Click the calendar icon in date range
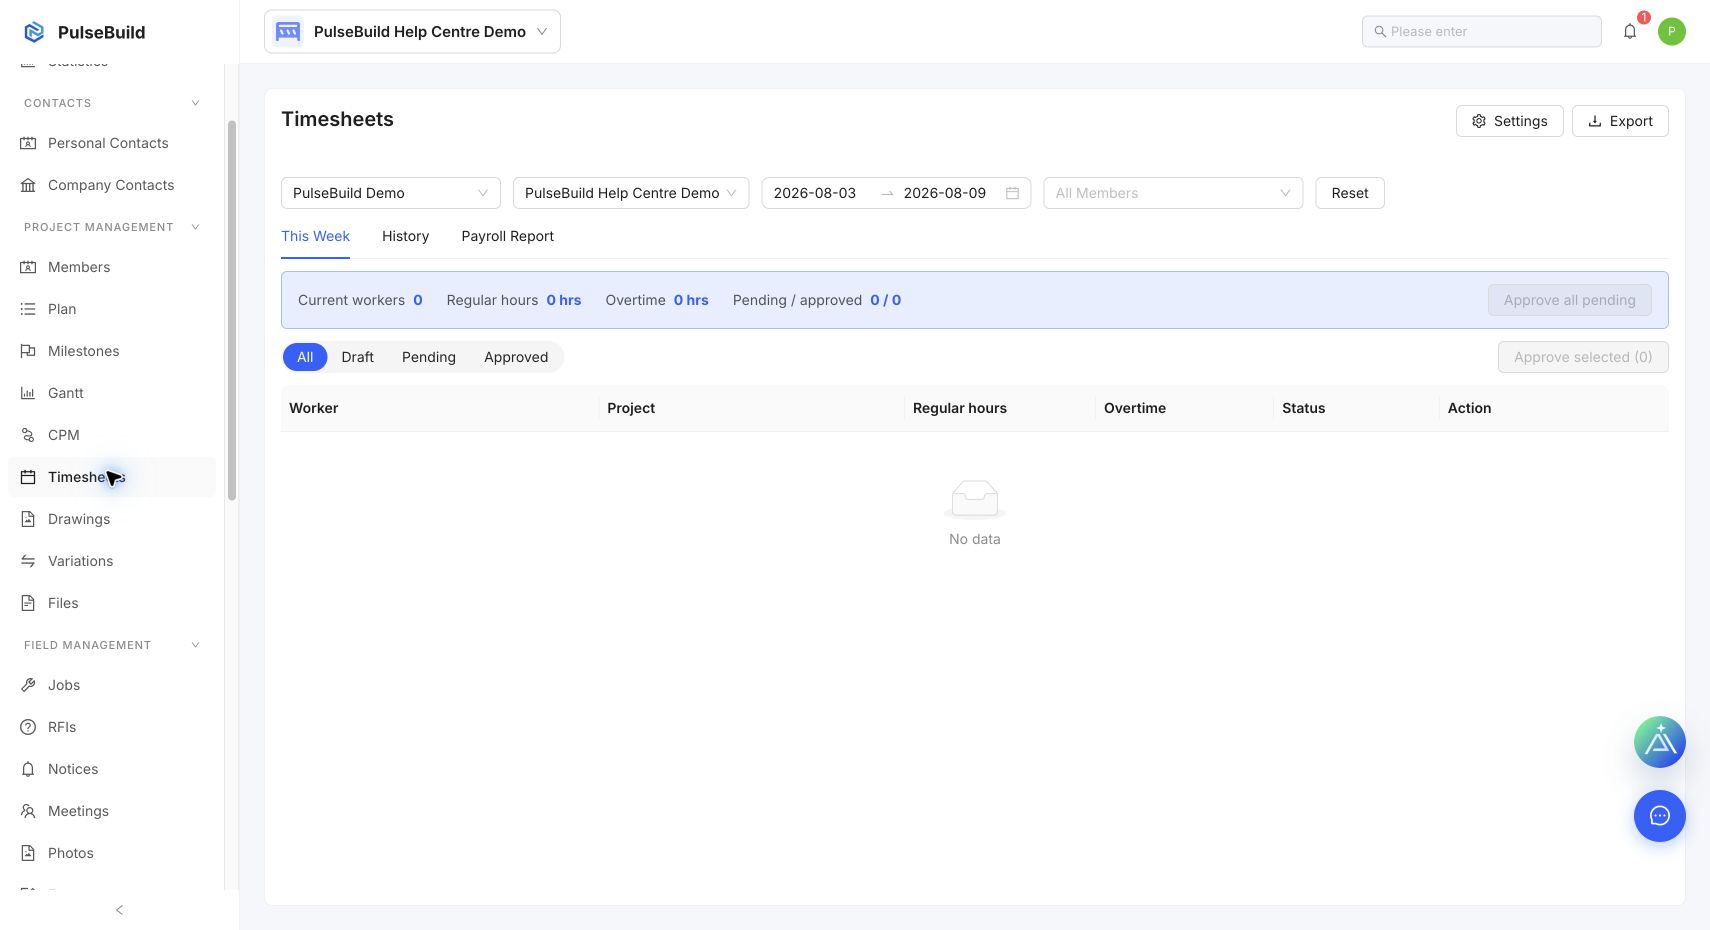 coord(1012,193)
